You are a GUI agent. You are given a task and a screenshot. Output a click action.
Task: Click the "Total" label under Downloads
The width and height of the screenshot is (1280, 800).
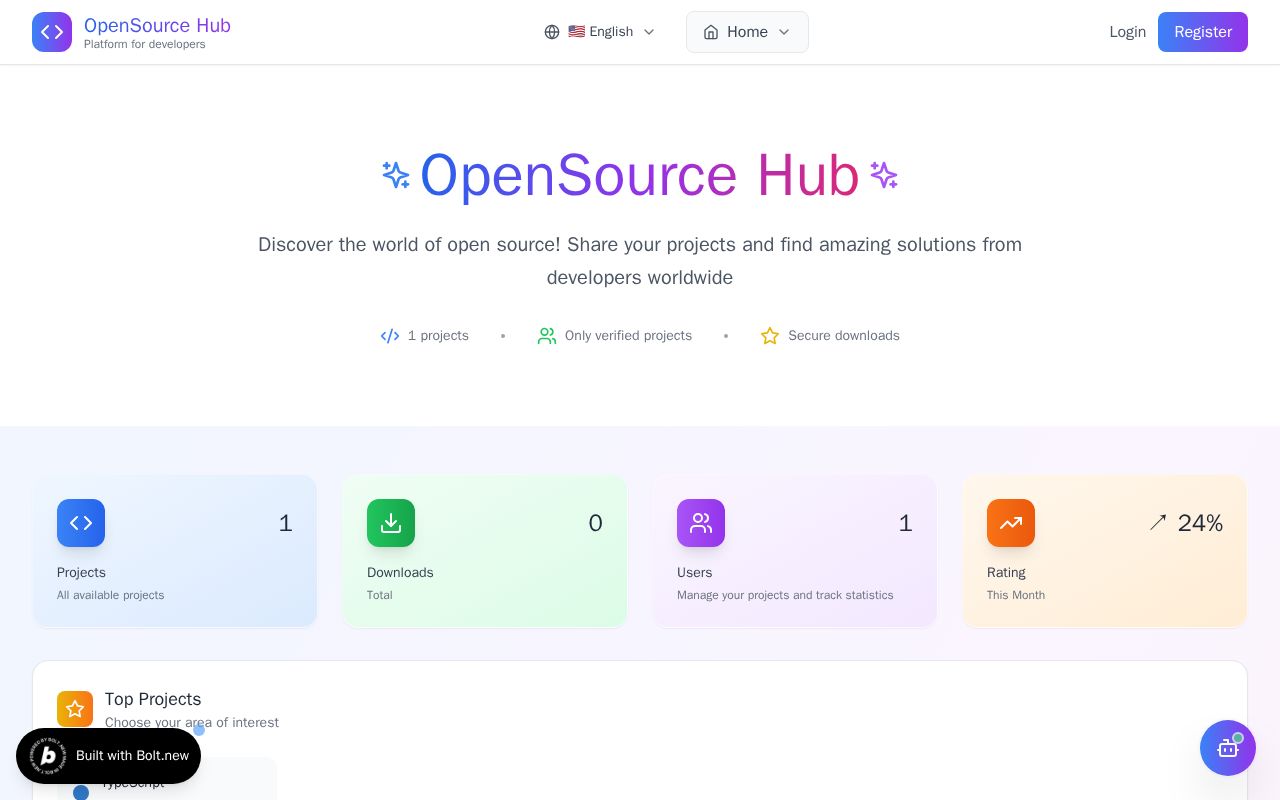380,595
